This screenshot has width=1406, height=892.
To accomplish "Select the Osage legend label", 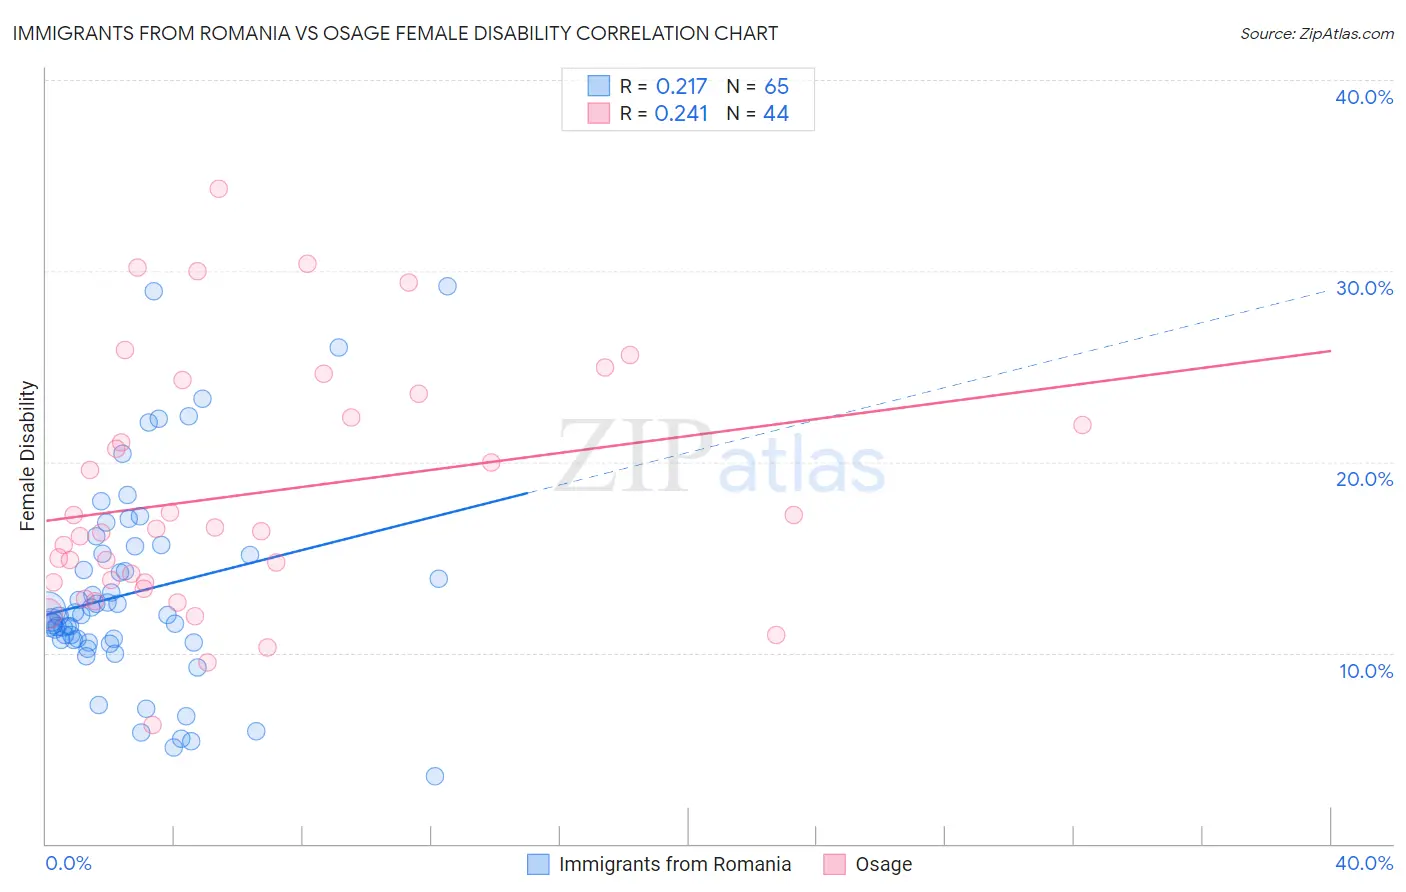I will pos(884,864).
